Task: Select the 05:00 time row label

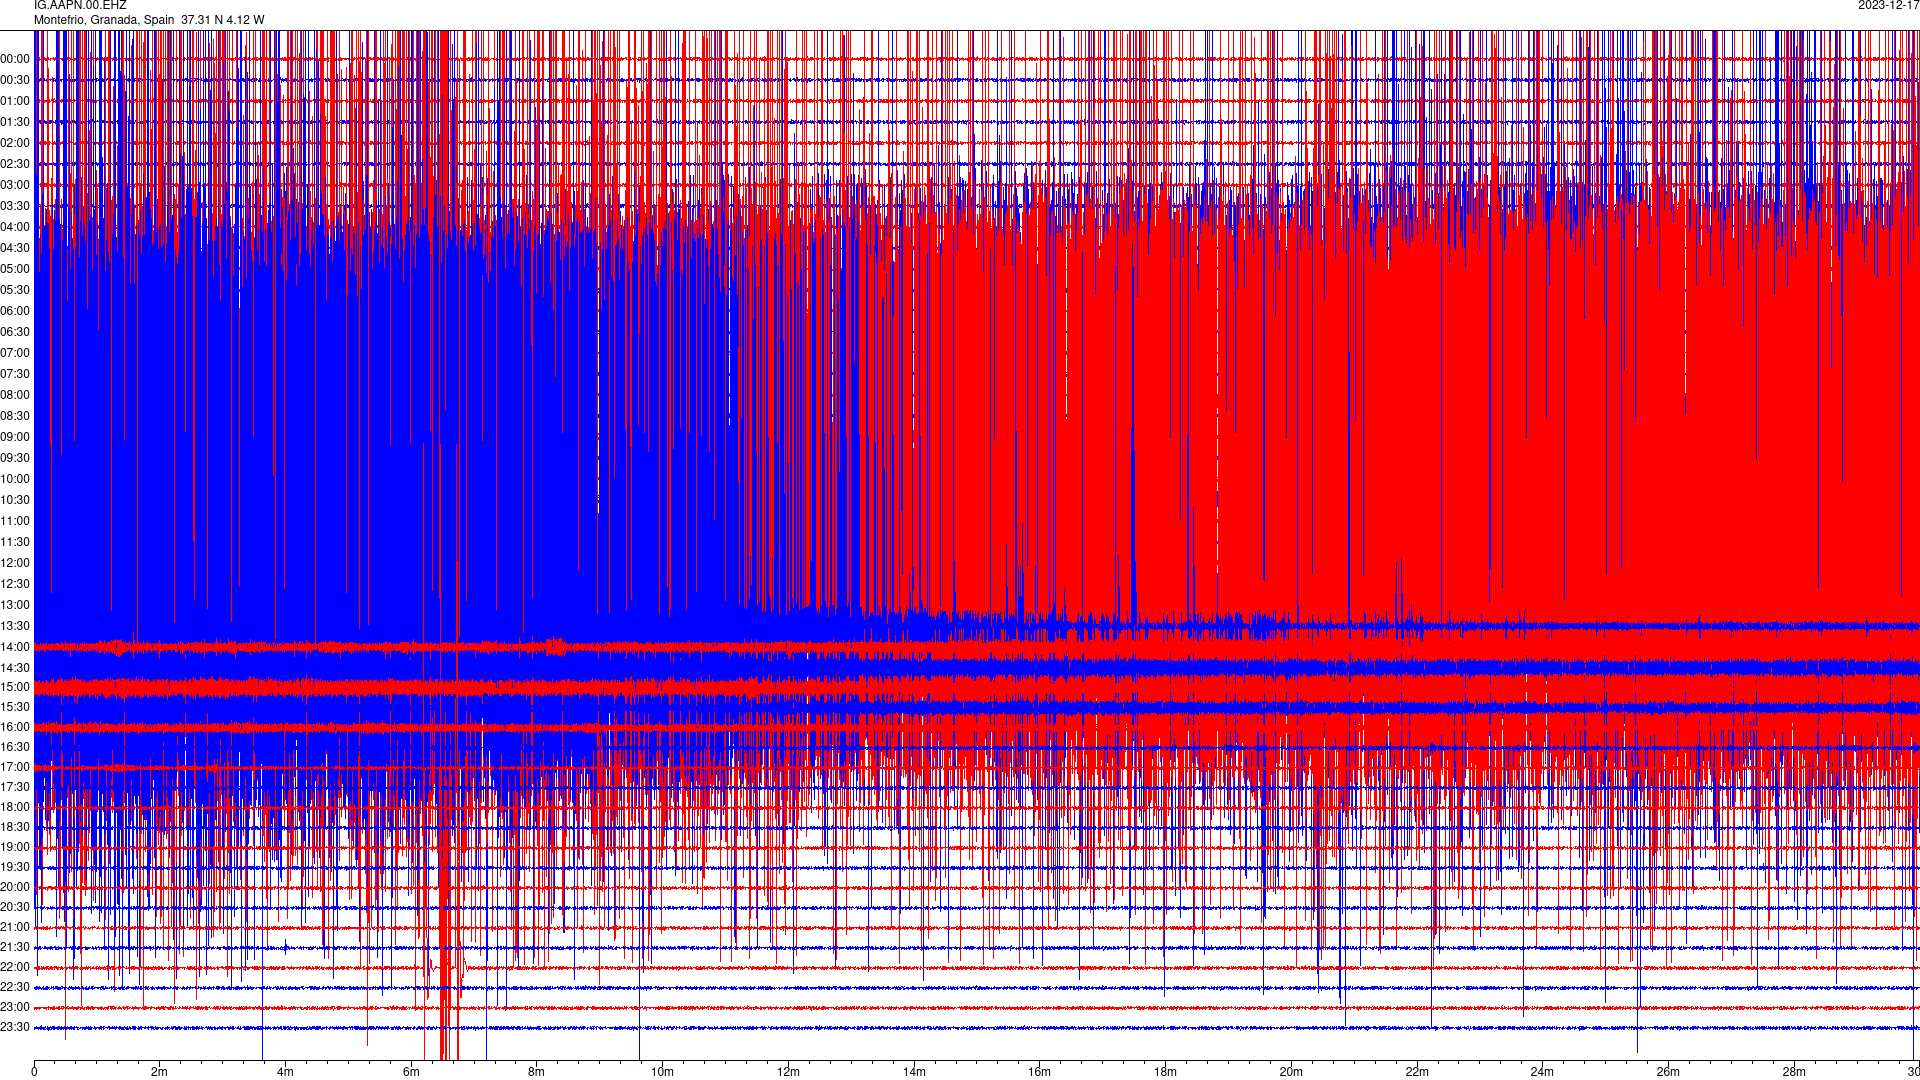Action: click(15, 269)
